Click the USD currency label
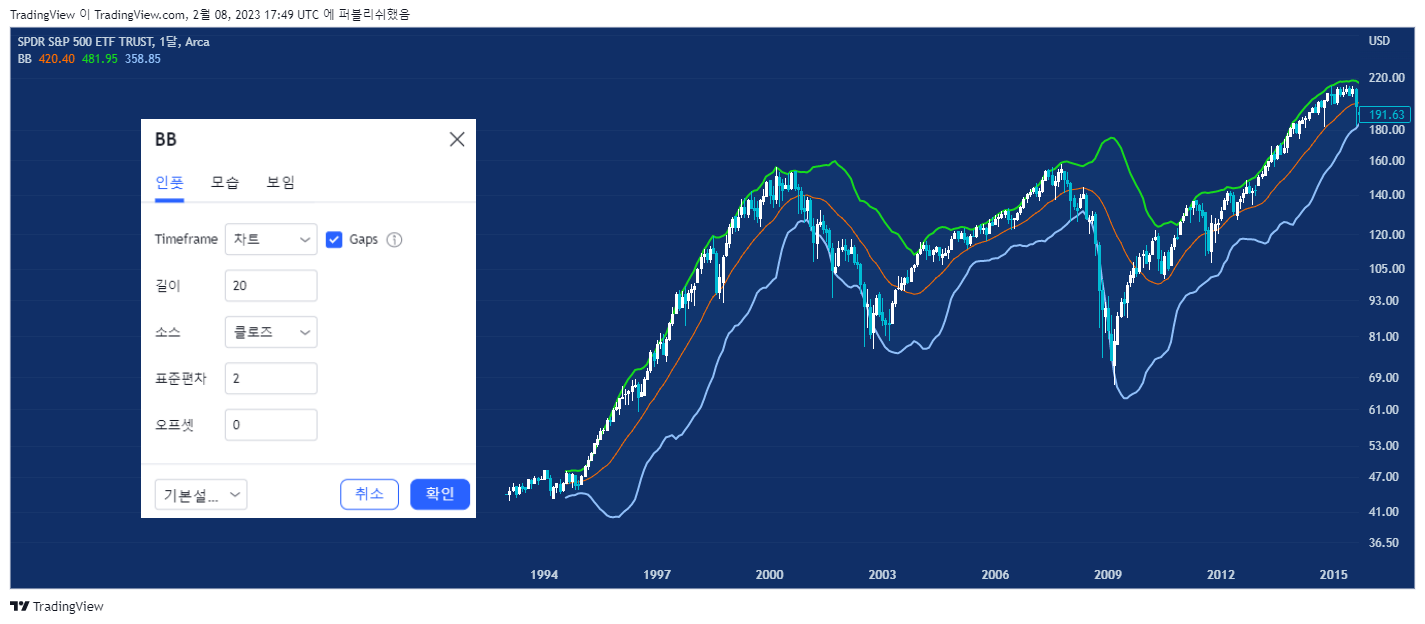This screenshot has width=1425, height=624. [x=1379, y=41]
